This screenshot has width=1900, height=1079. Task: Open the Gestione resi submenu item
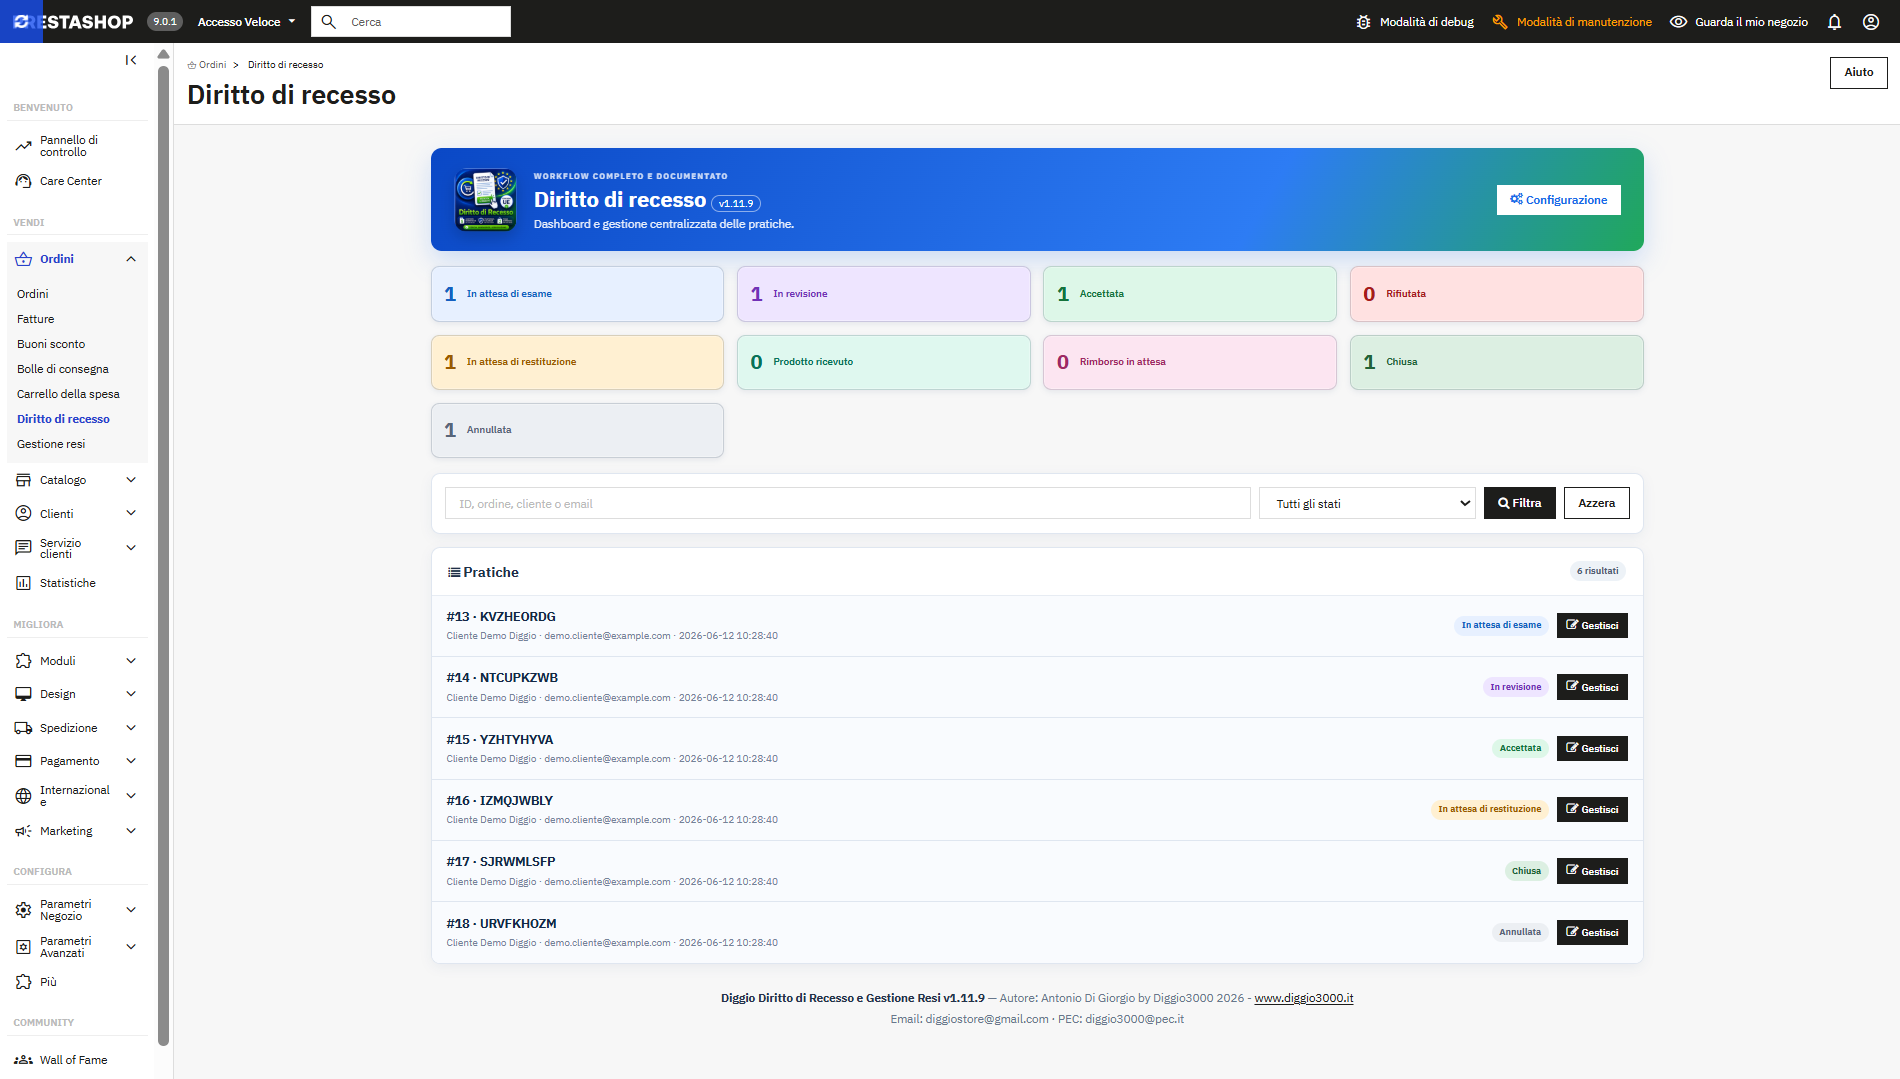[51, 444]
